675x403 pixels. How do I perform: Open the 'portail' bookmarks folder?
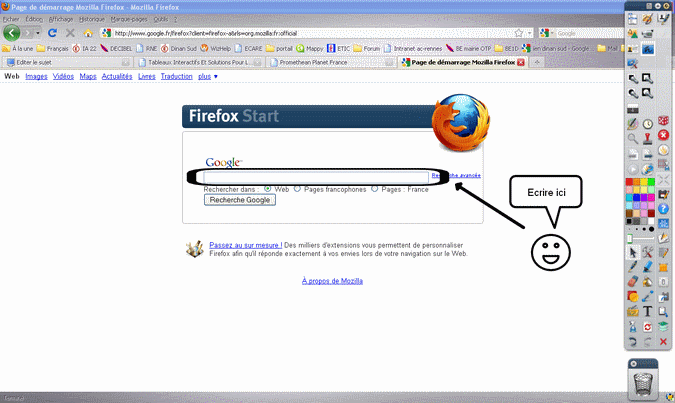[279, 49]
